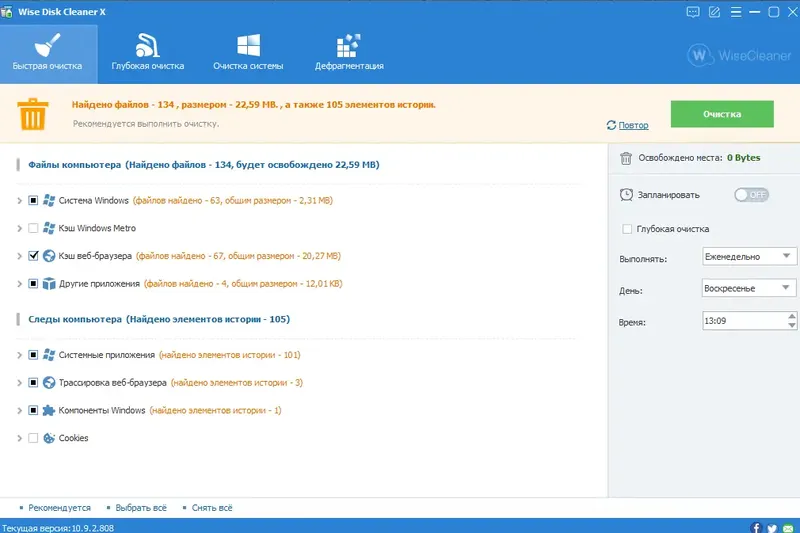Click the Время 13:09 input field
Viewport: 800px width, 533px height.
pos(744,321)
